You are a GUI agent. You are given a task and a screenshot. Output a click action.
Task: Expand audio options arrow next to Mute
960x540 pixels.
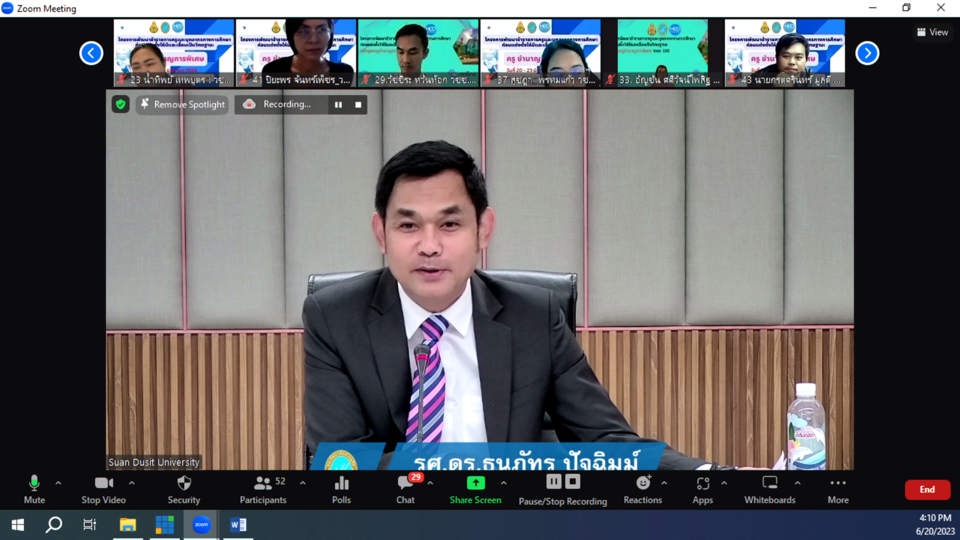(x=58, y=483)
